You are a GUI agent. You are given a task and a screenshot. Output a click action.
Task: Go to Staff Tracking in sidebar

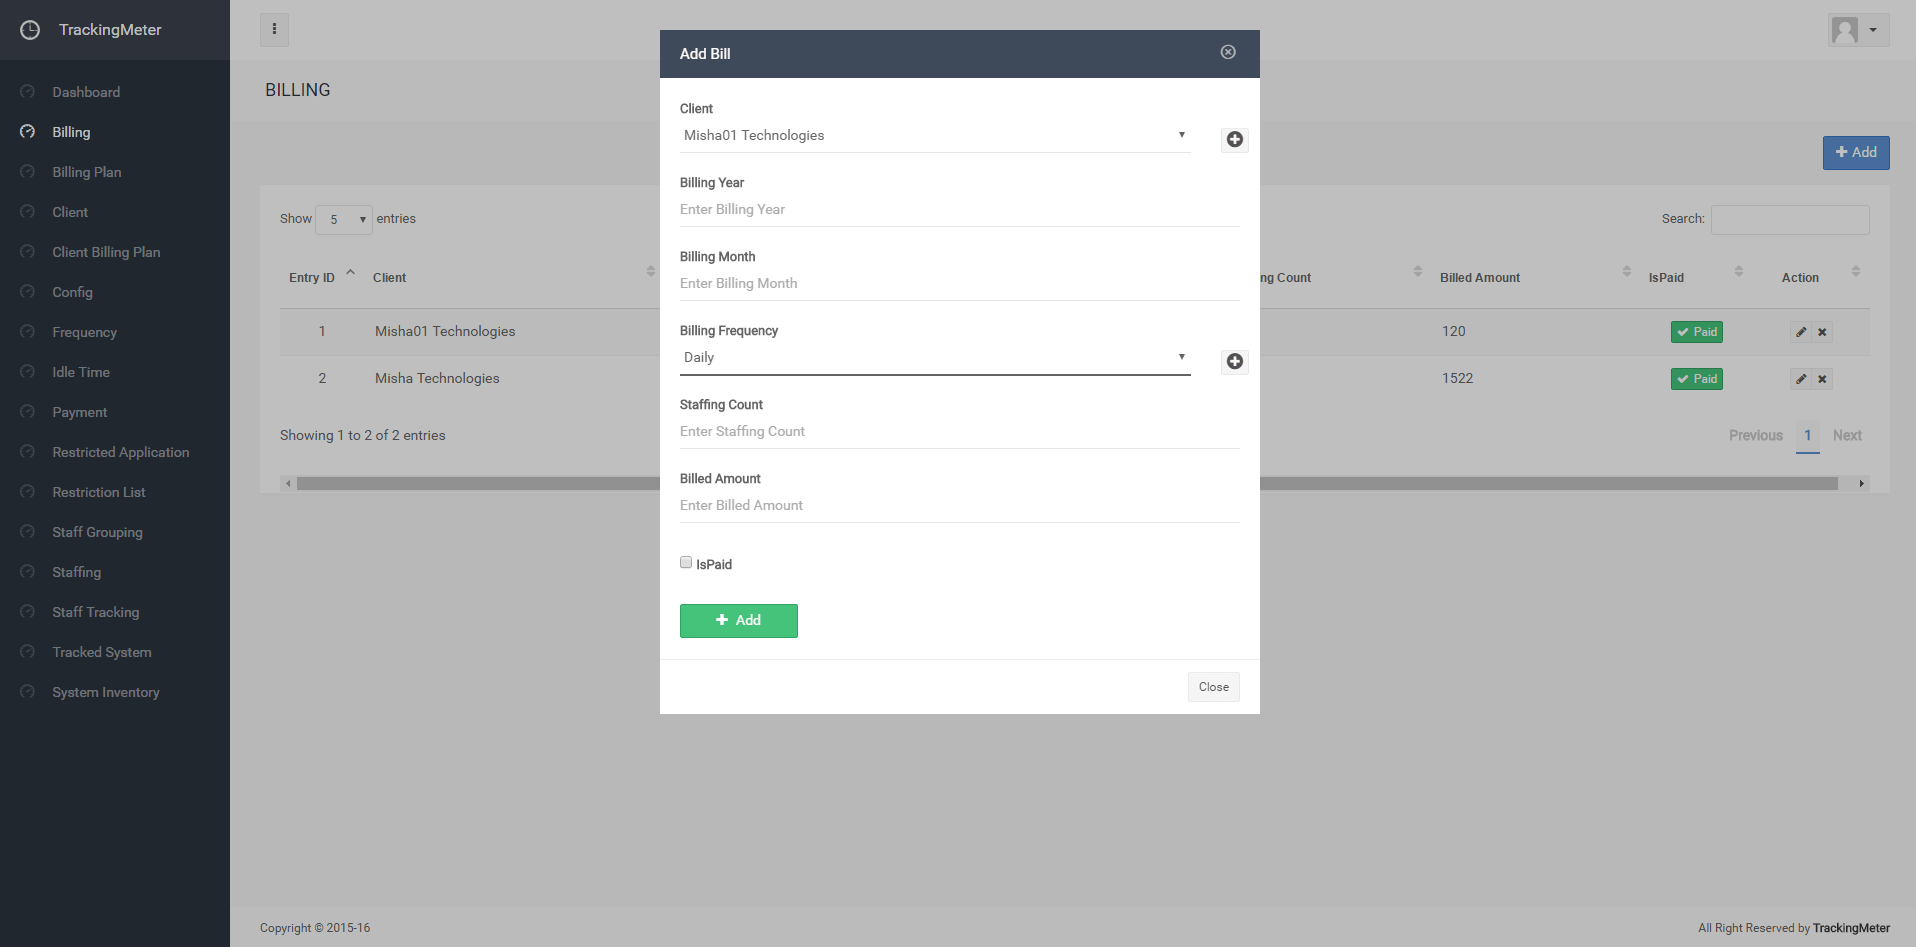(x=96, y=612)
